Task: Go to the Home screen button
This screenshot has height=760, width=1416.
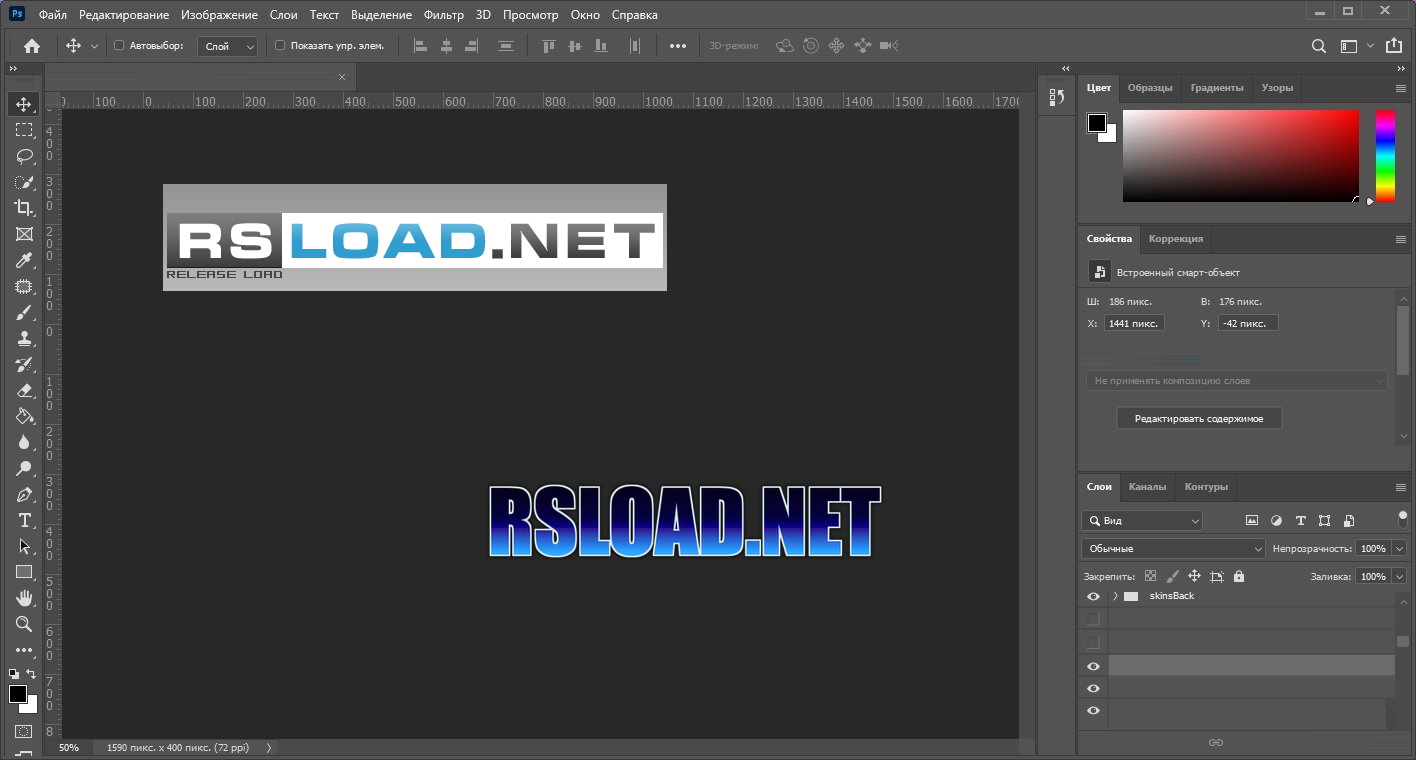Action: pyautogui.click(x=32, y=46)
